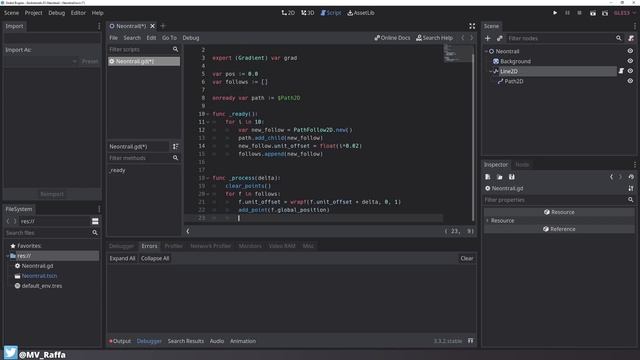This screenshot has width=640, height=360.
Task: Play a custom scene
Action: coord(605,13)
